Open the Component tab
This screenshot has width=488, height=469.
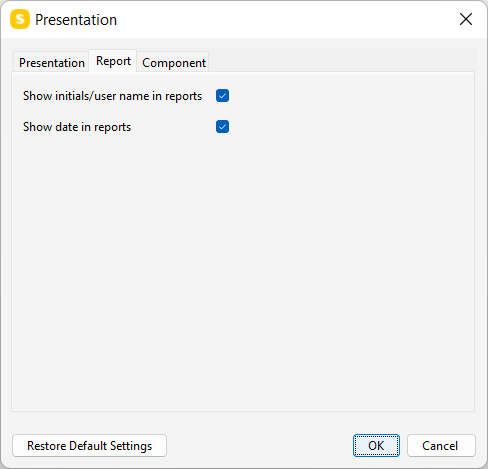point(173,63)
